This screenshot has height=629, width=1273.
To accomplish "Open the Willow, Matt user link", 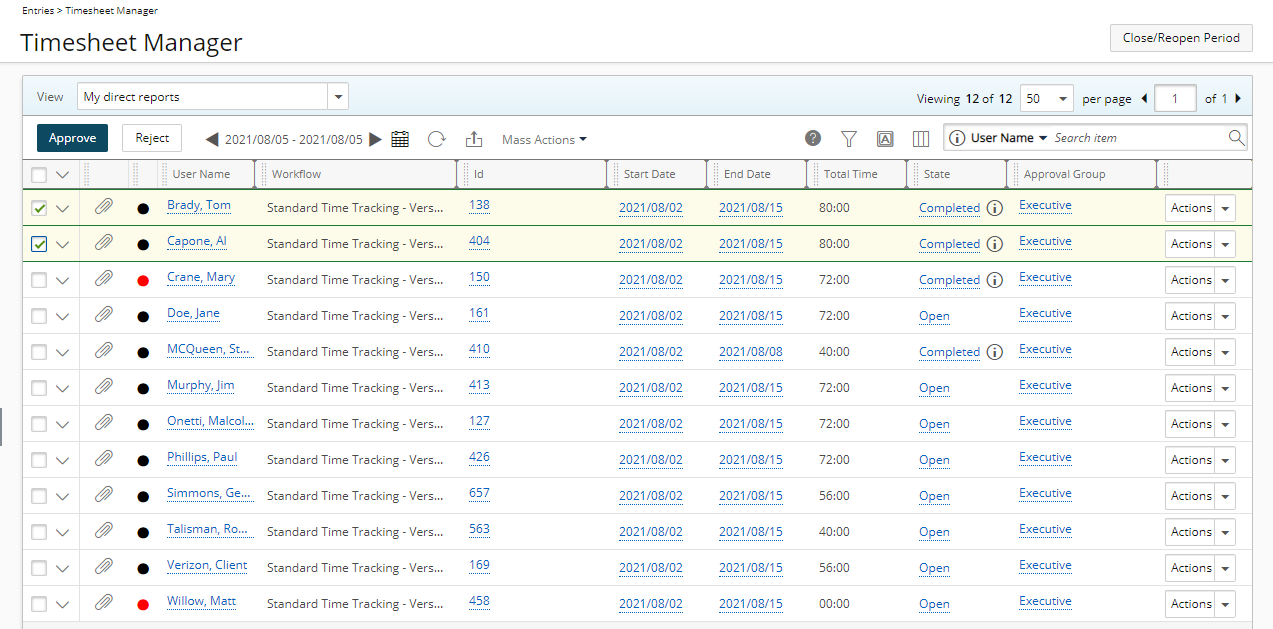I will pyautogui.click(x=201, y=601).
